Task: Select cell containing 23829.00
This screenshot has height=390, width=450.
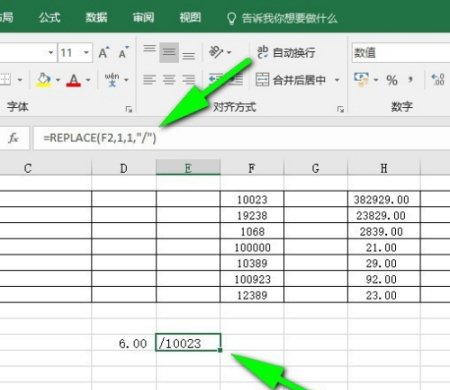Action: click(x=384, y=215)
